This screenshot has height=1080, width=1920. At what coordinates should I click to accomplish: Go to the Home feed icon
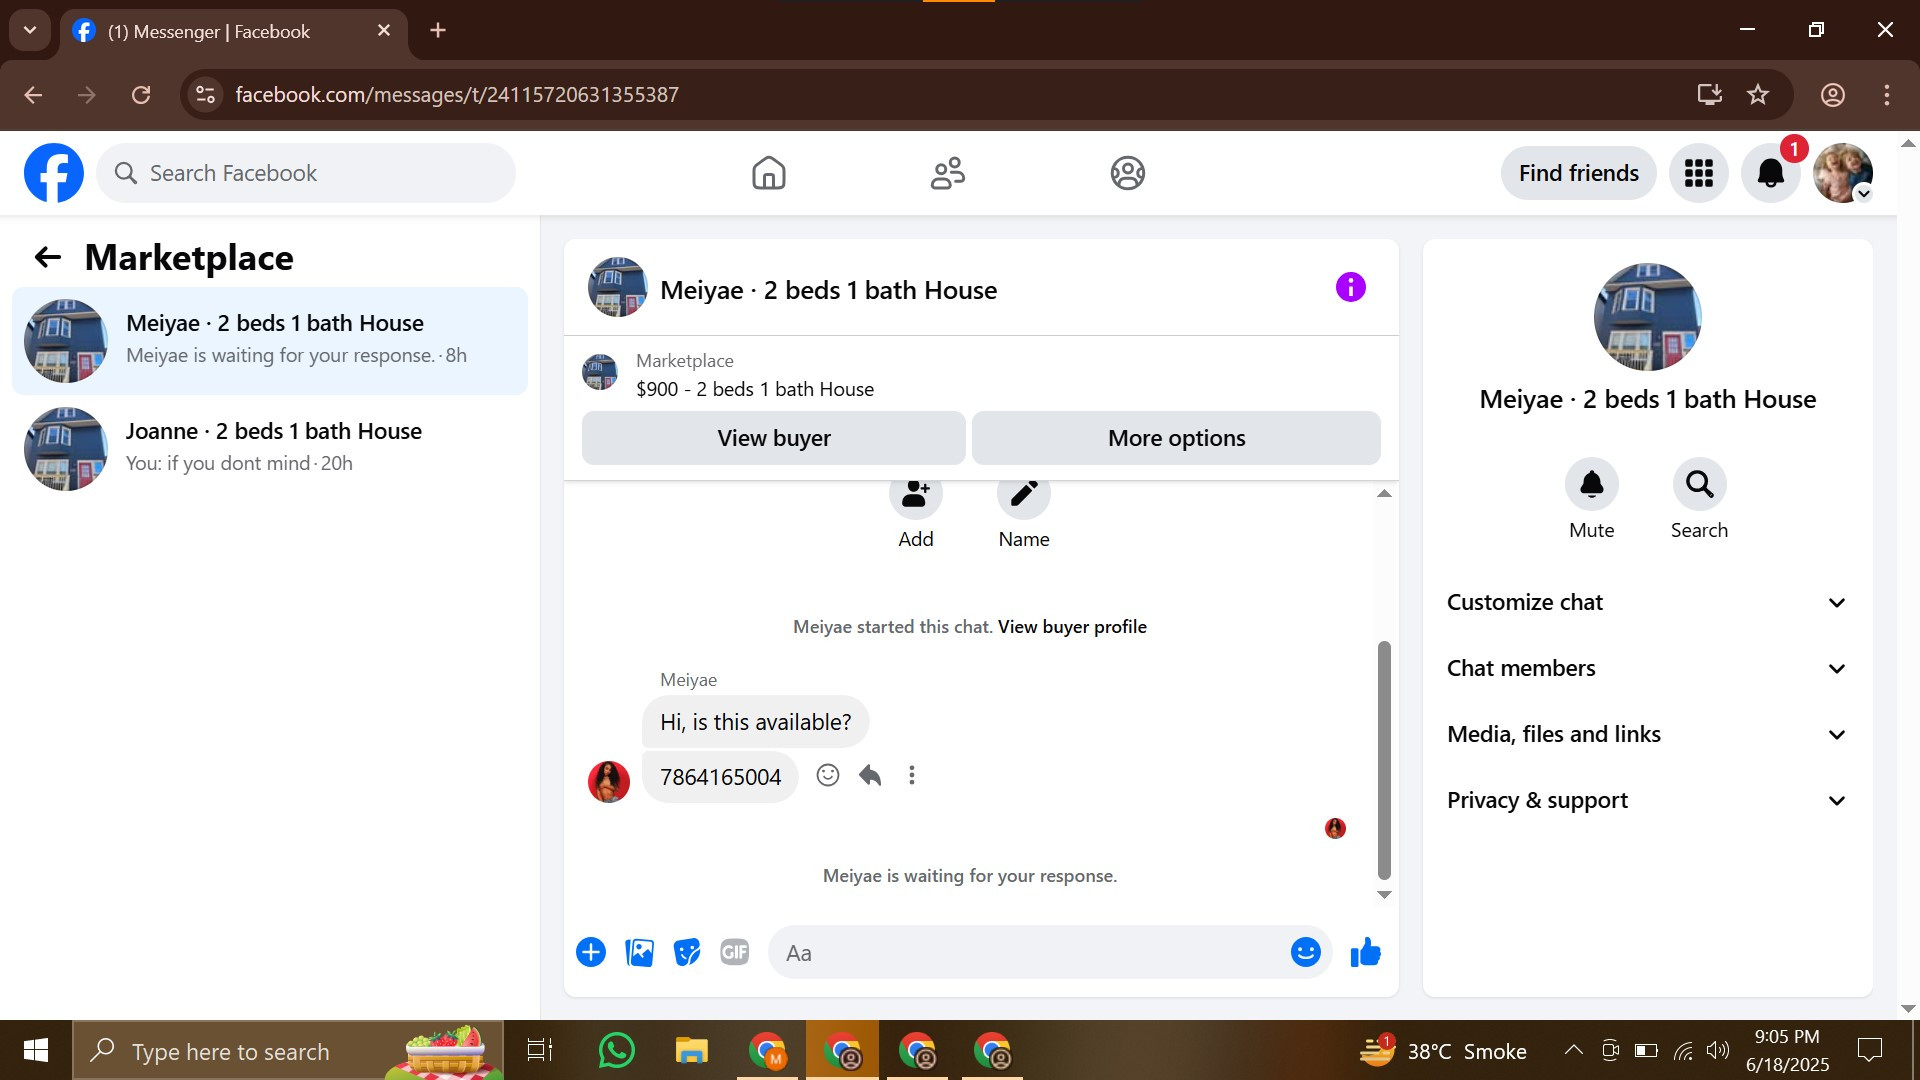click(768, 173)
